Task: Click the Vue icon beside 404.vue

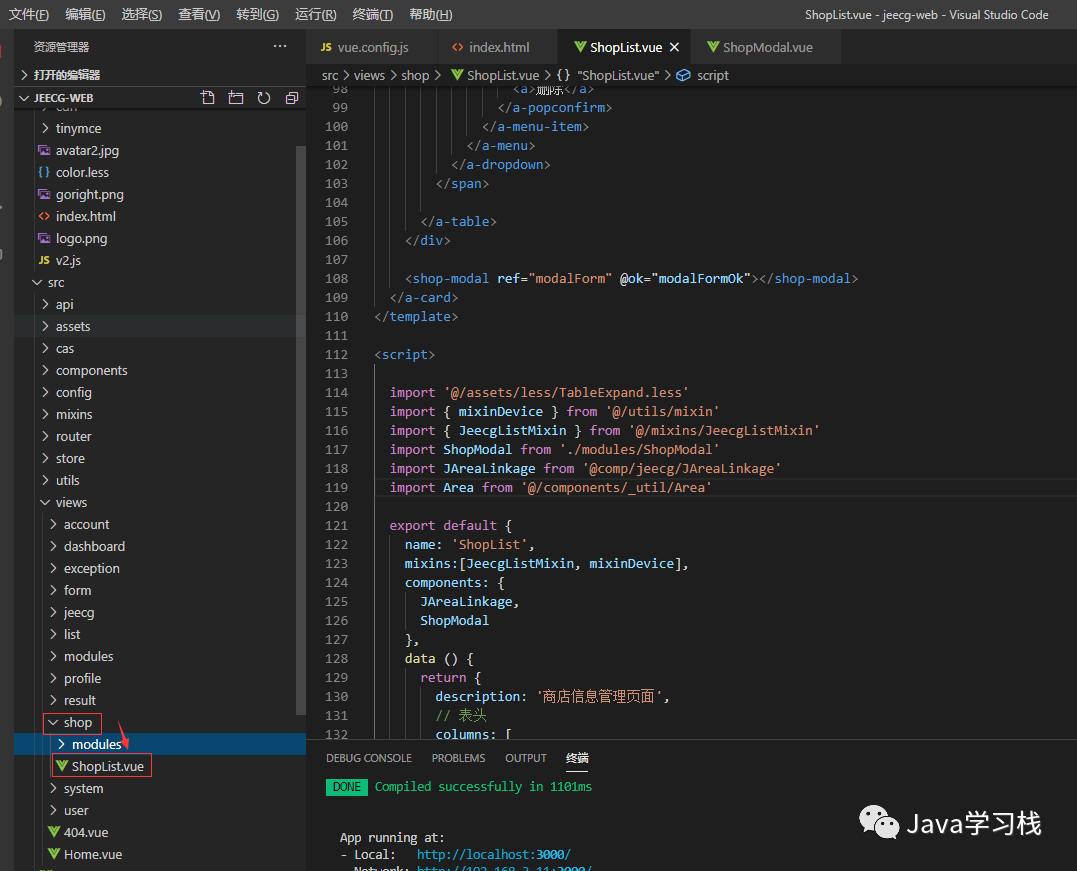Action: (54, 832)
